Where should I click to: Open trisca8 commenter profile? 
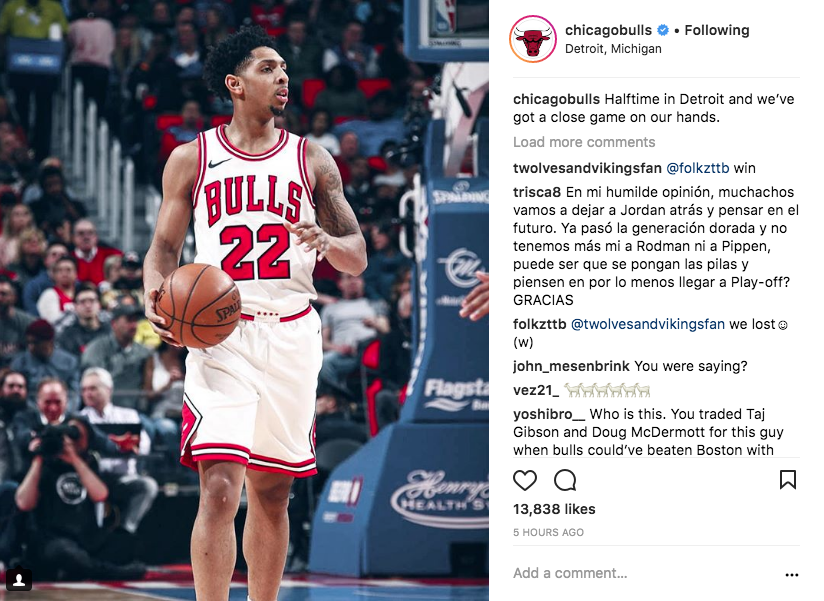[x=537, y=192]
